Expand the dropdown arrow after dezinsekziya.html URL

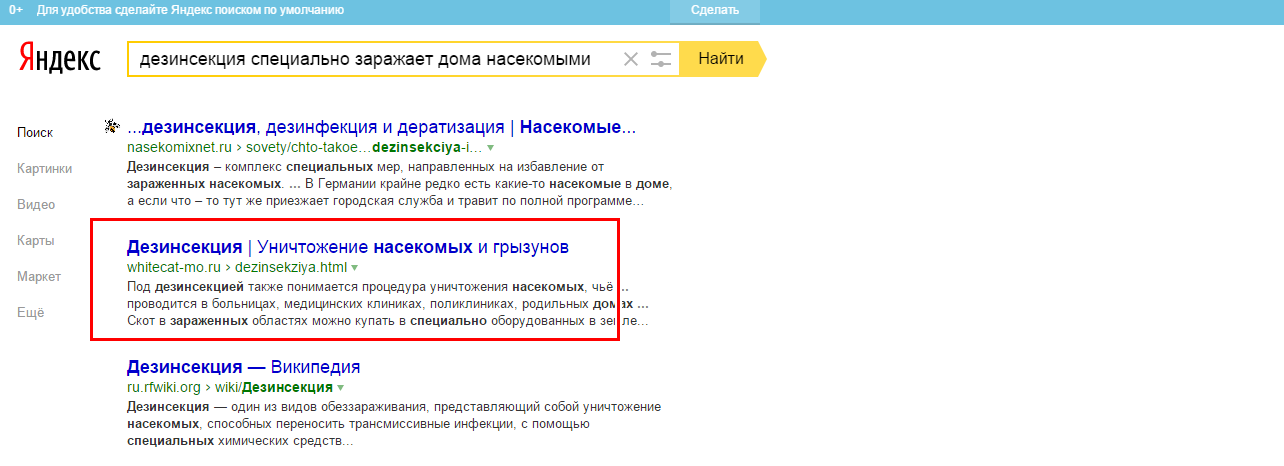[x=354, y=268]
